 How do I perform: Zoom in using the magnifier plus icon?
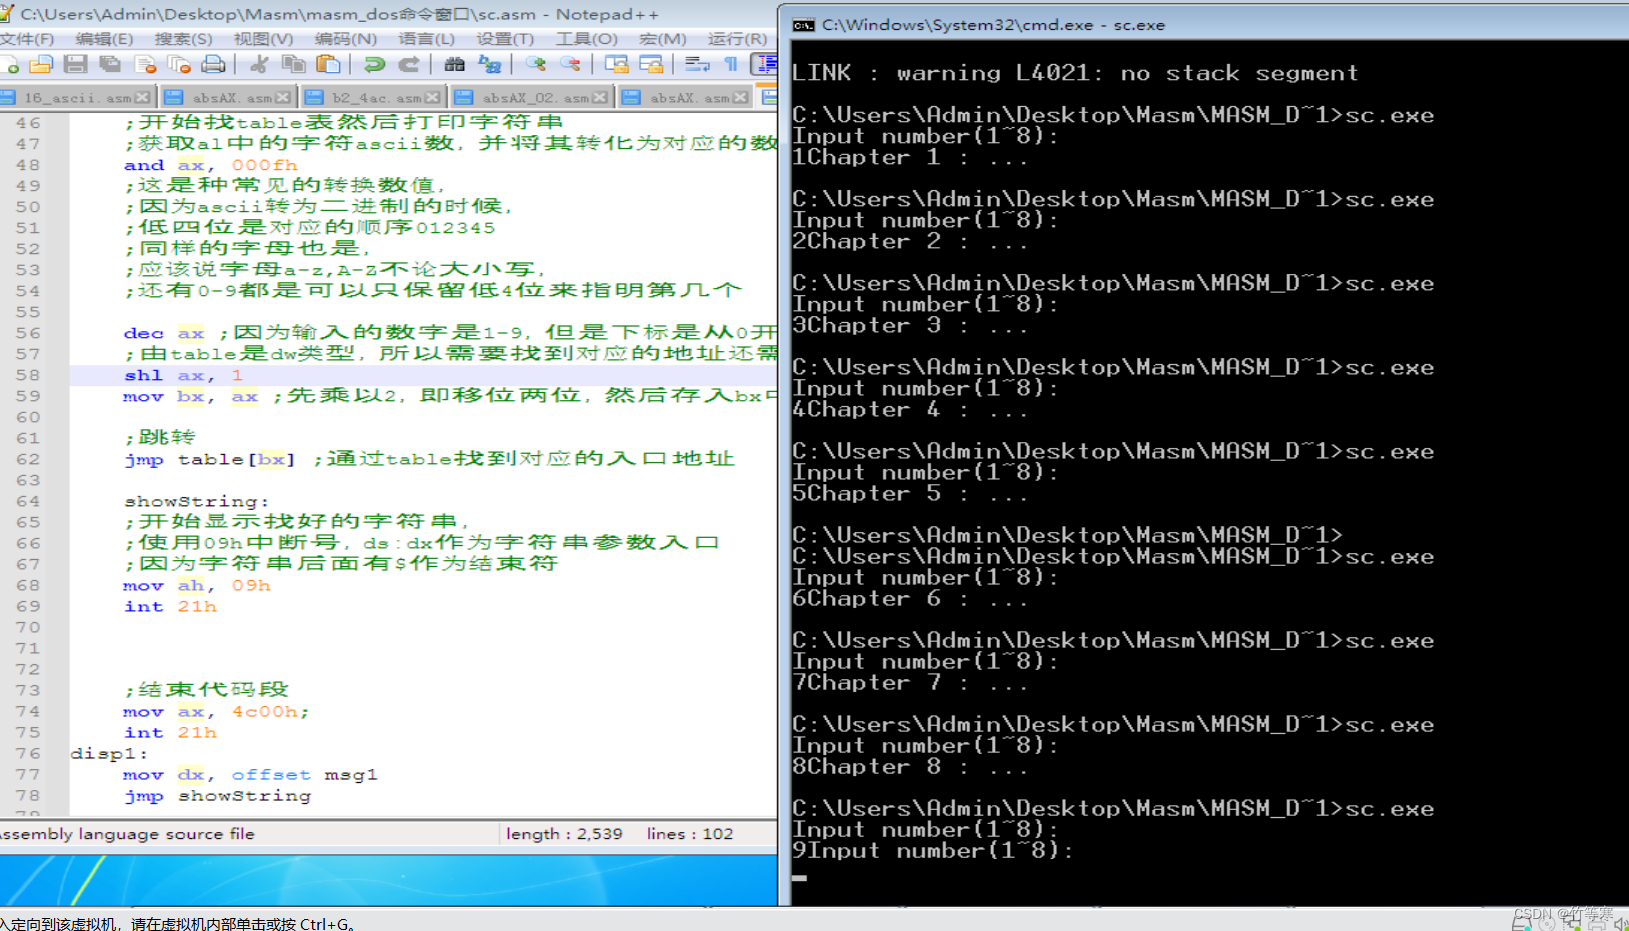click(536, 65)
